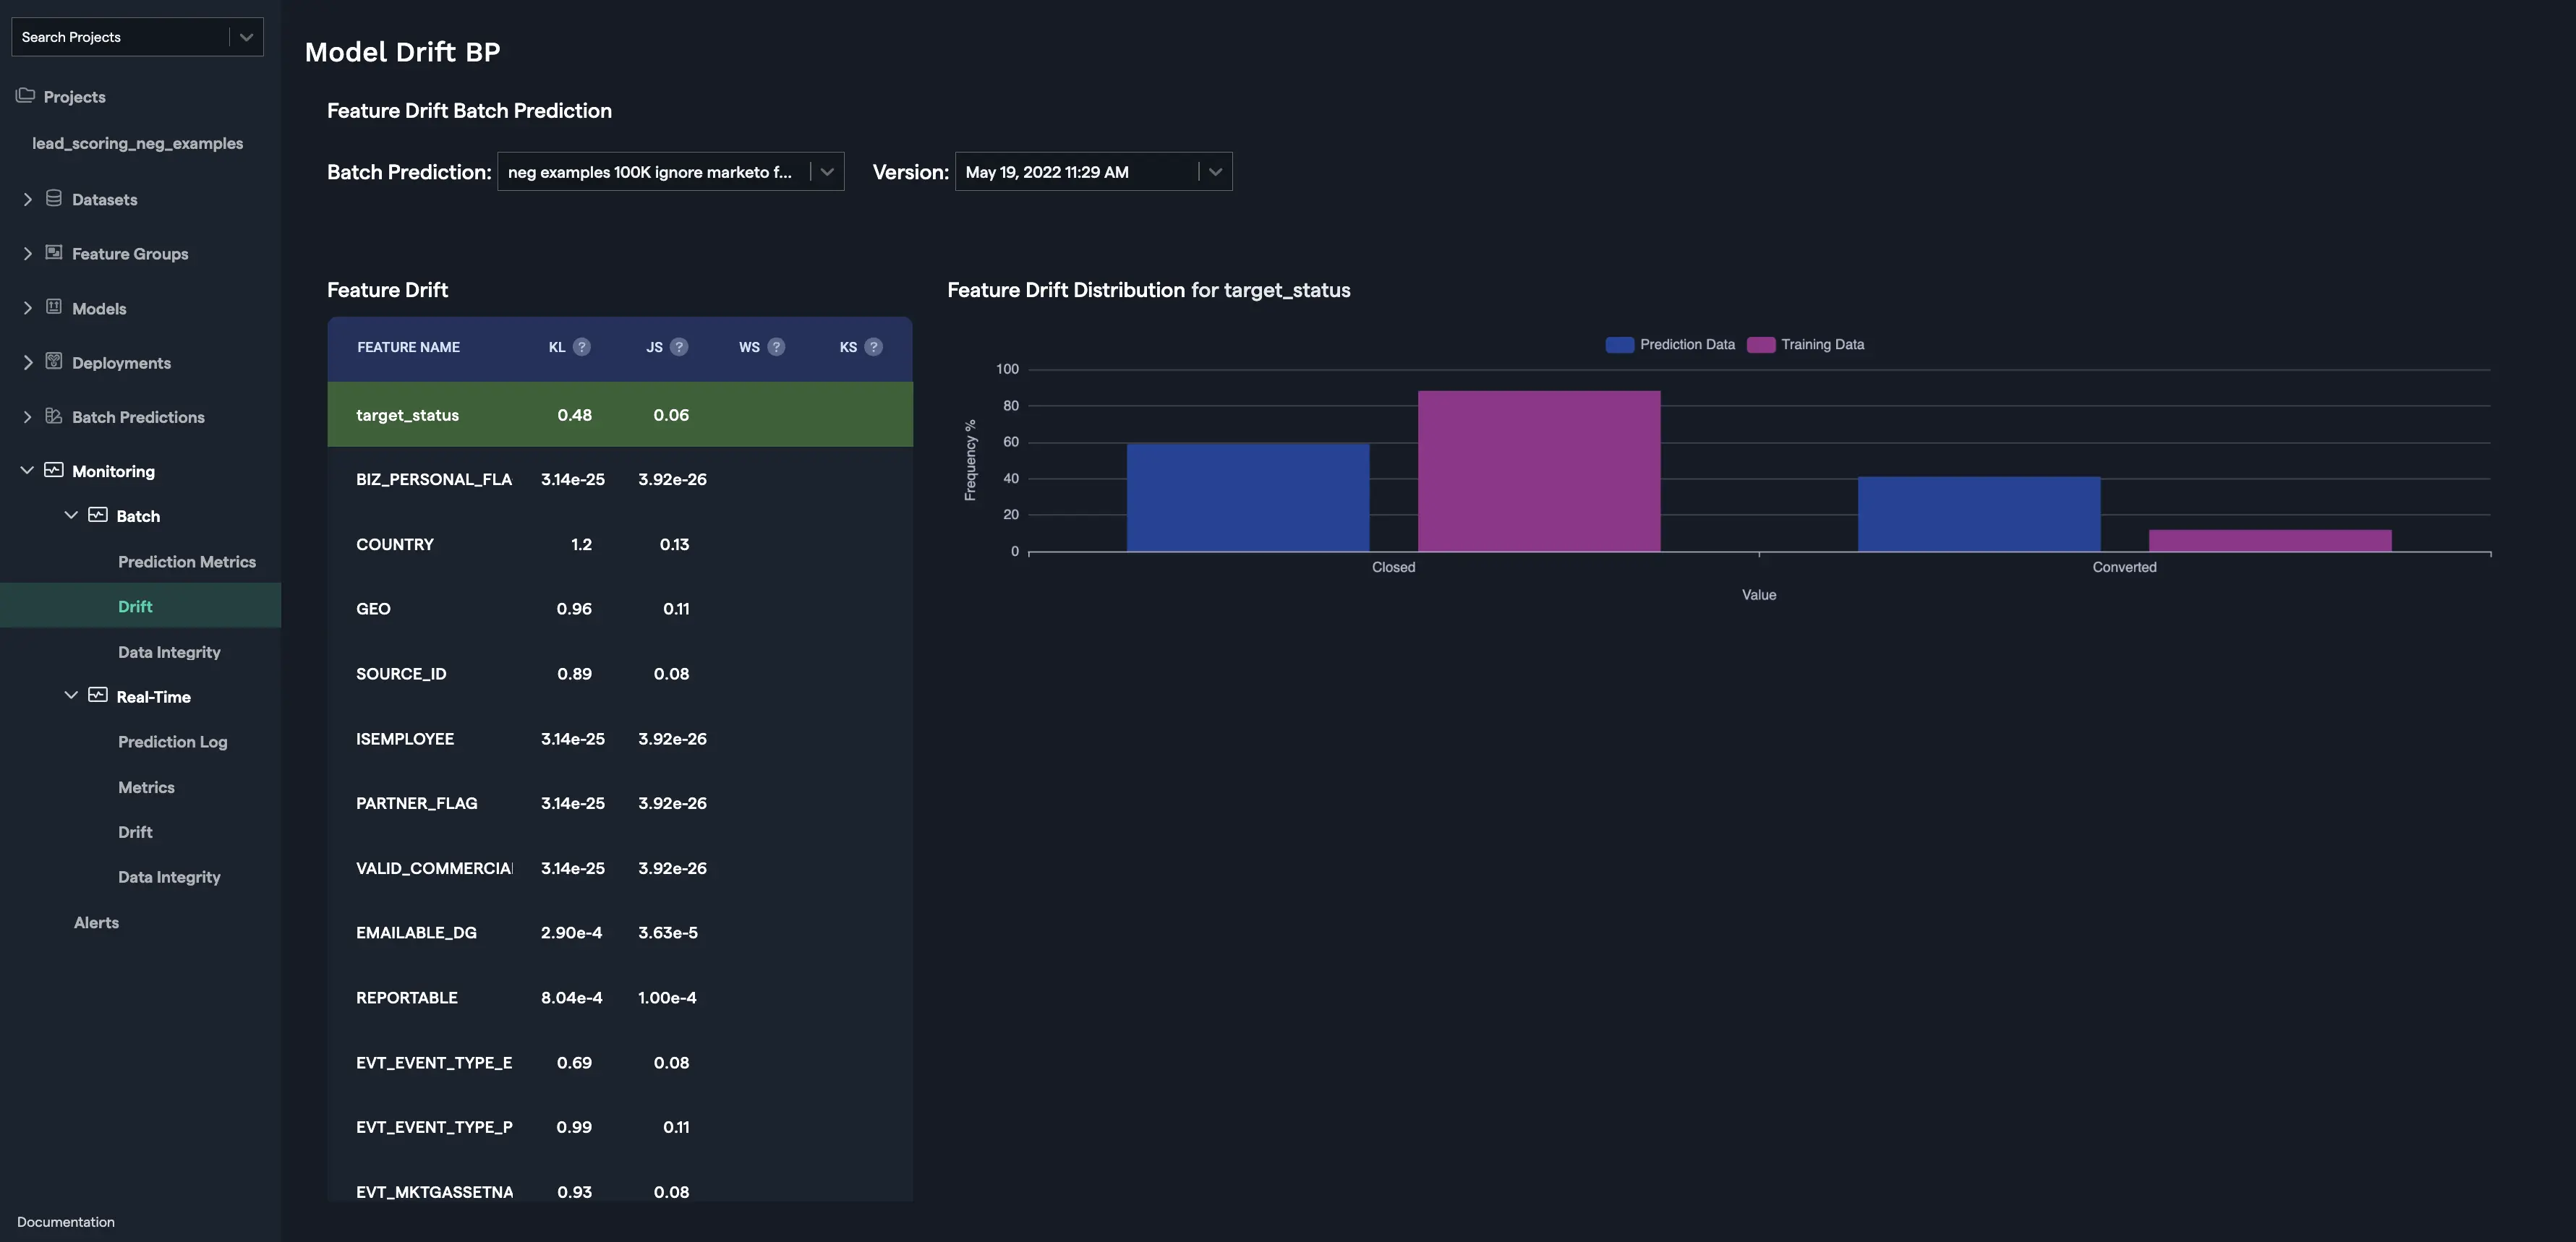The image size is (2576, 1242).
Task: Toggle Training Data series in the legend
Action: (1806, 344)
